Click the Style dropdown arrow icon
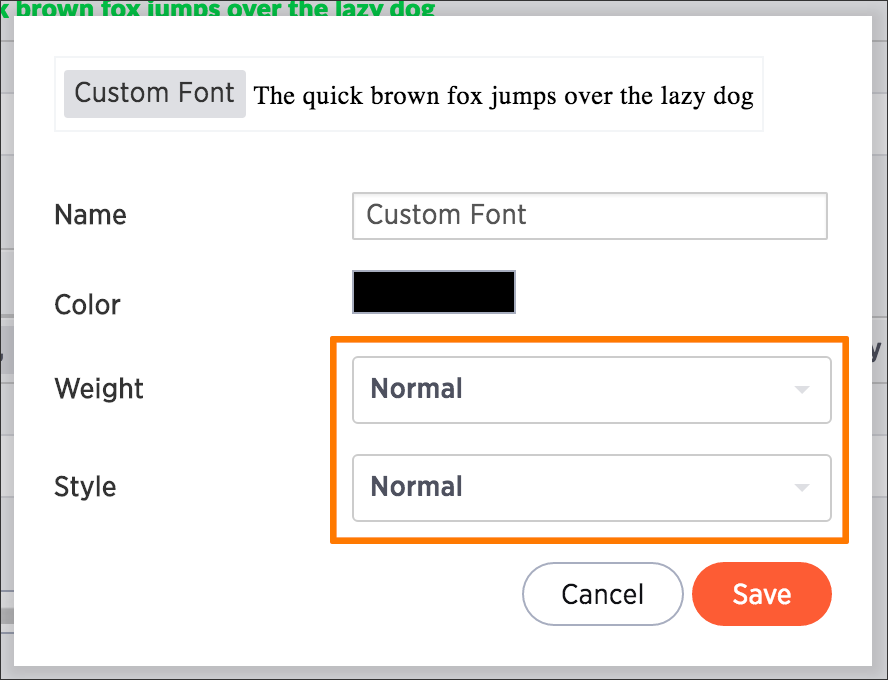 coord(801,487)
